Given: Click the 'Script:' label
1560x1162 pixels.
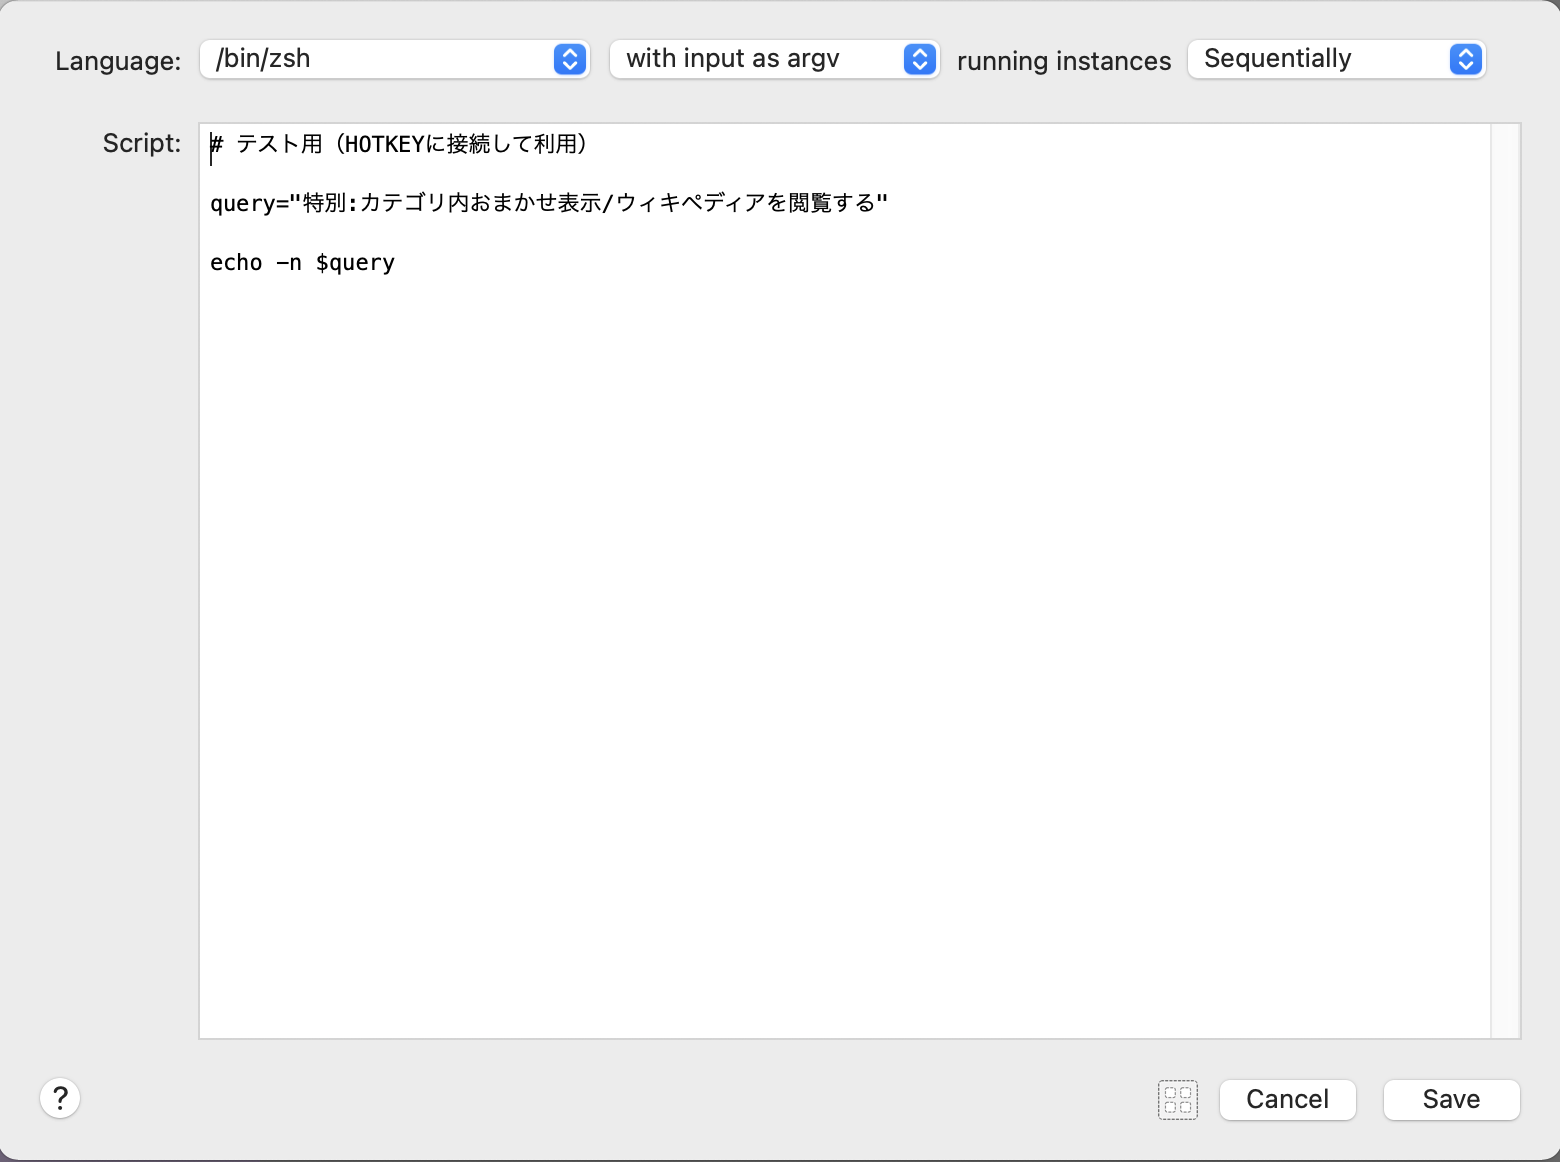Looking at the screenshot, I should click(x=142, y=143).
